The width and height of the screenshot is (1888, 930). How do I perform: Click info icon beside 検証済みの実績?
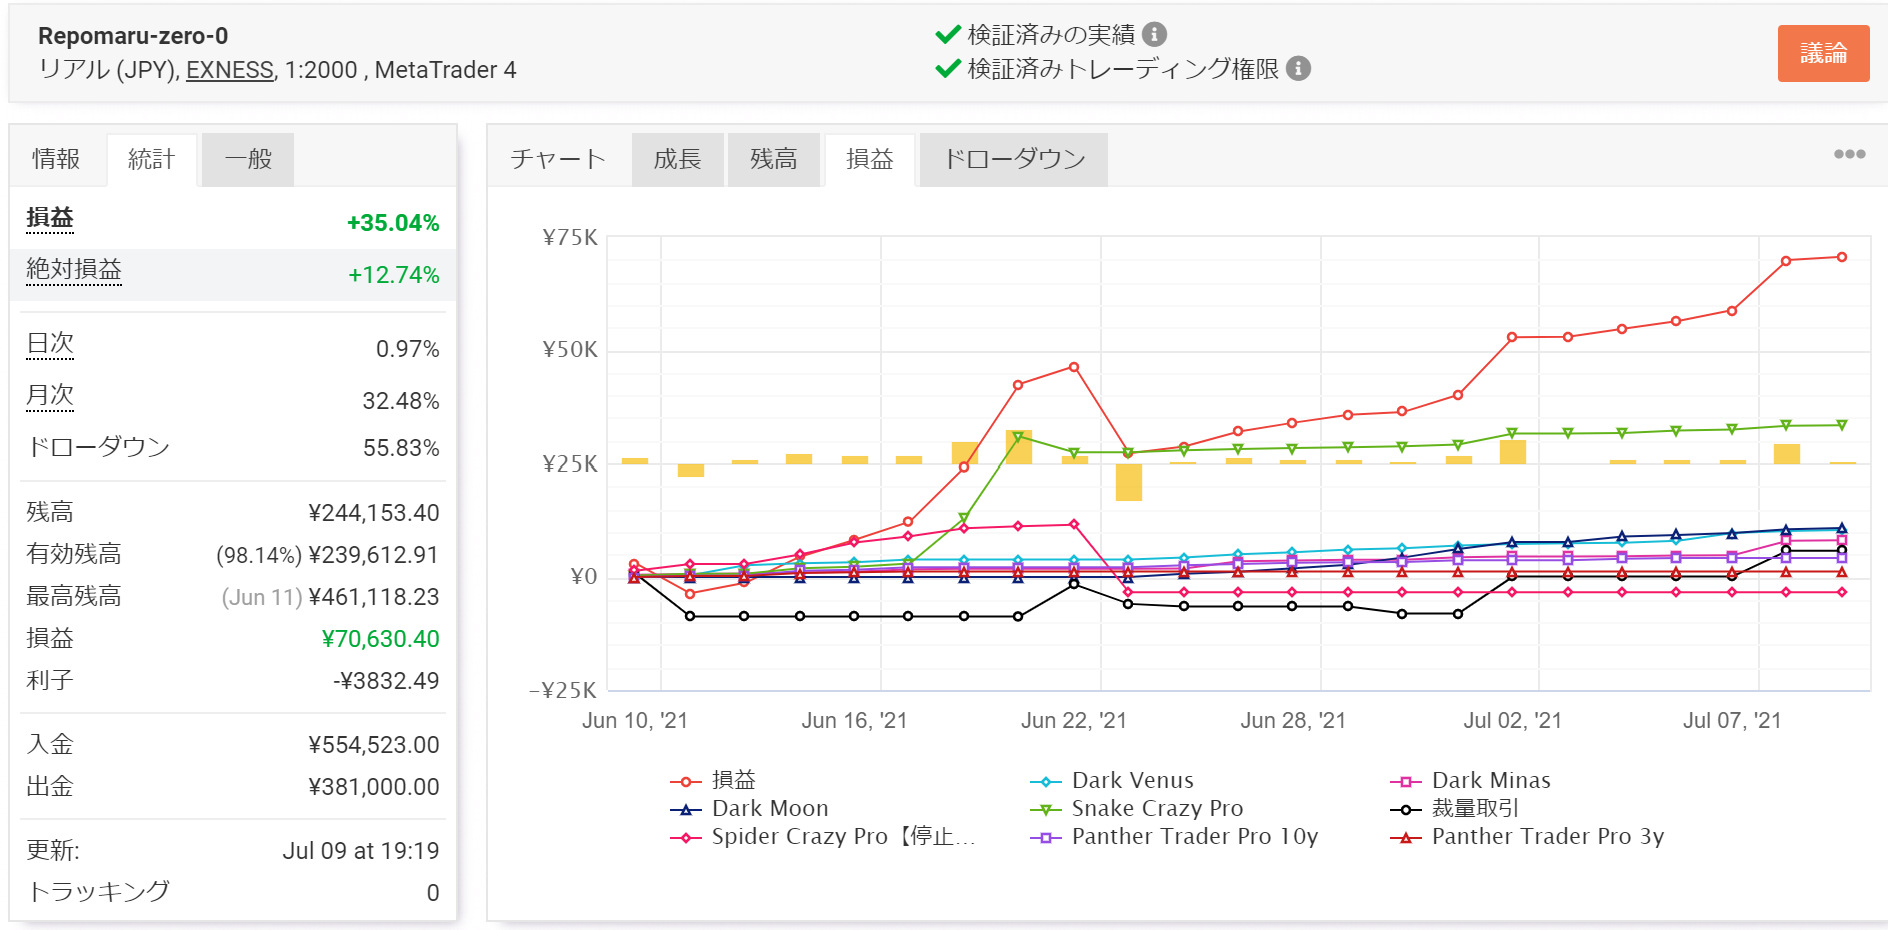pos(1154,35)
